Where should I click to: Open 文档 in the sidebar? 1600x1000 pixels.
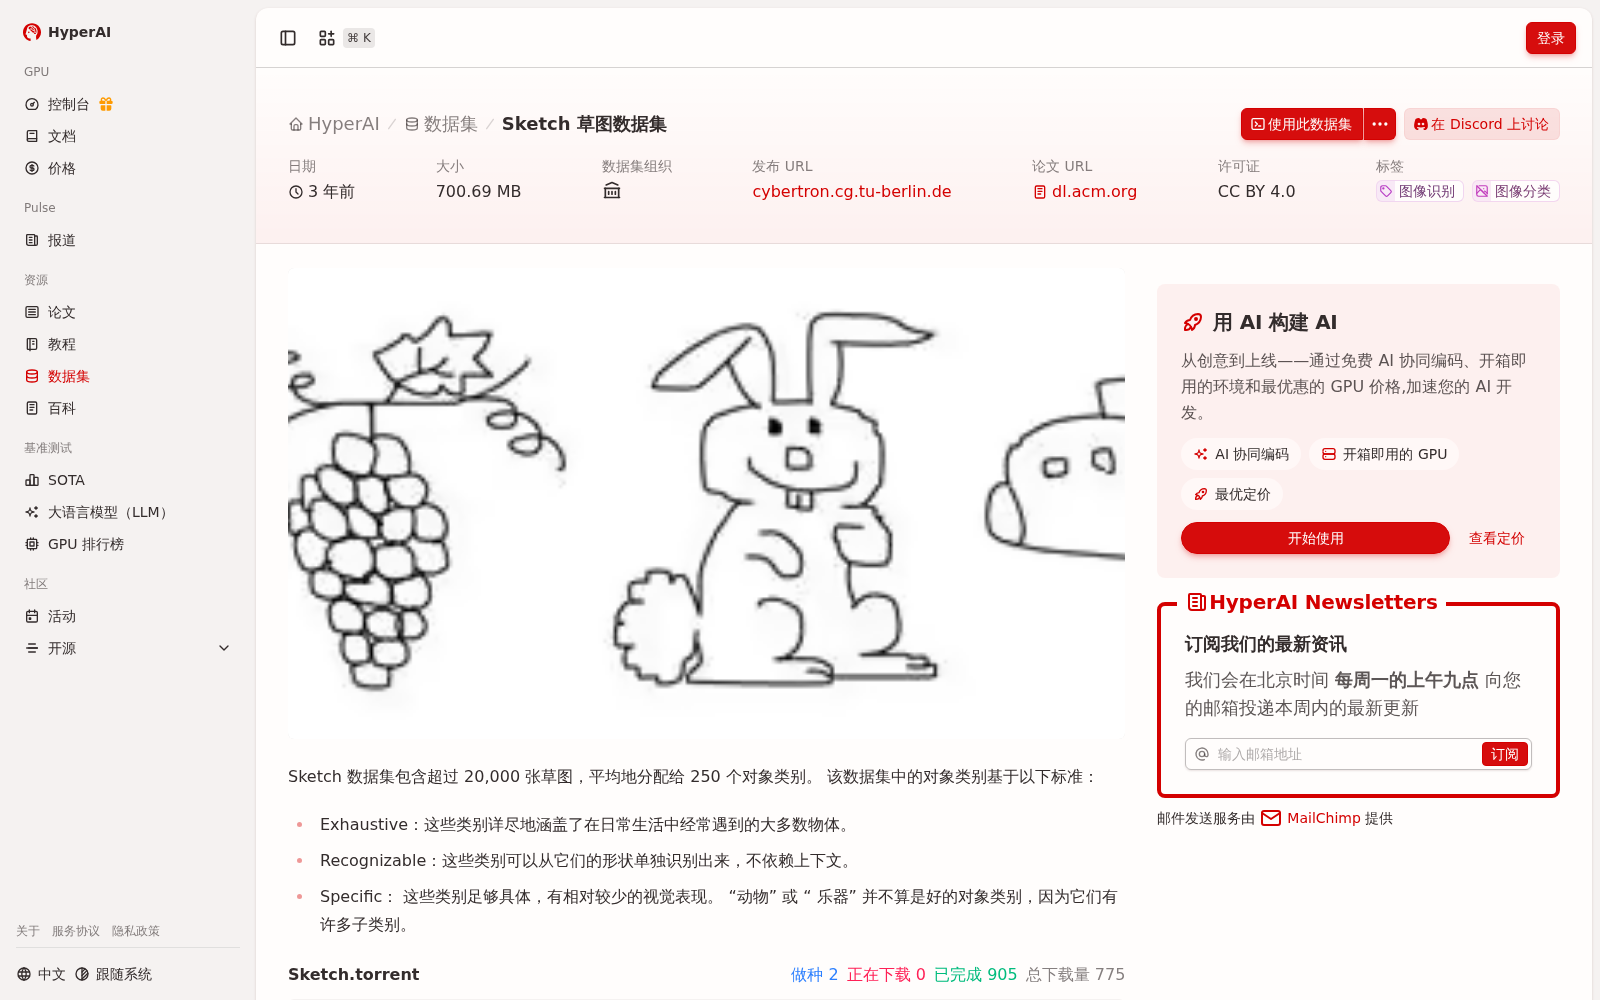(128, 136)
